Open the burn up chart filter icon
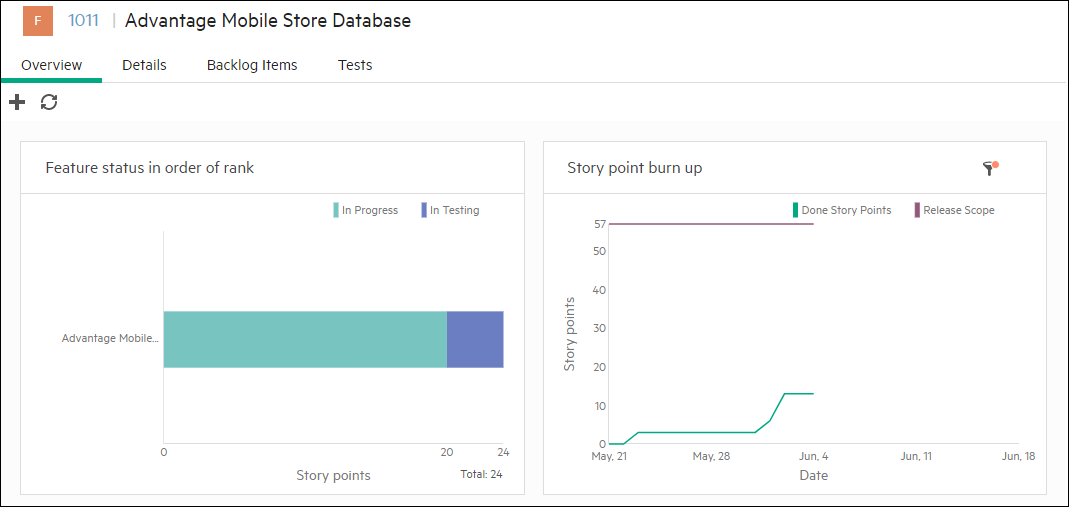1069x507 pixels. pos(990,168)
